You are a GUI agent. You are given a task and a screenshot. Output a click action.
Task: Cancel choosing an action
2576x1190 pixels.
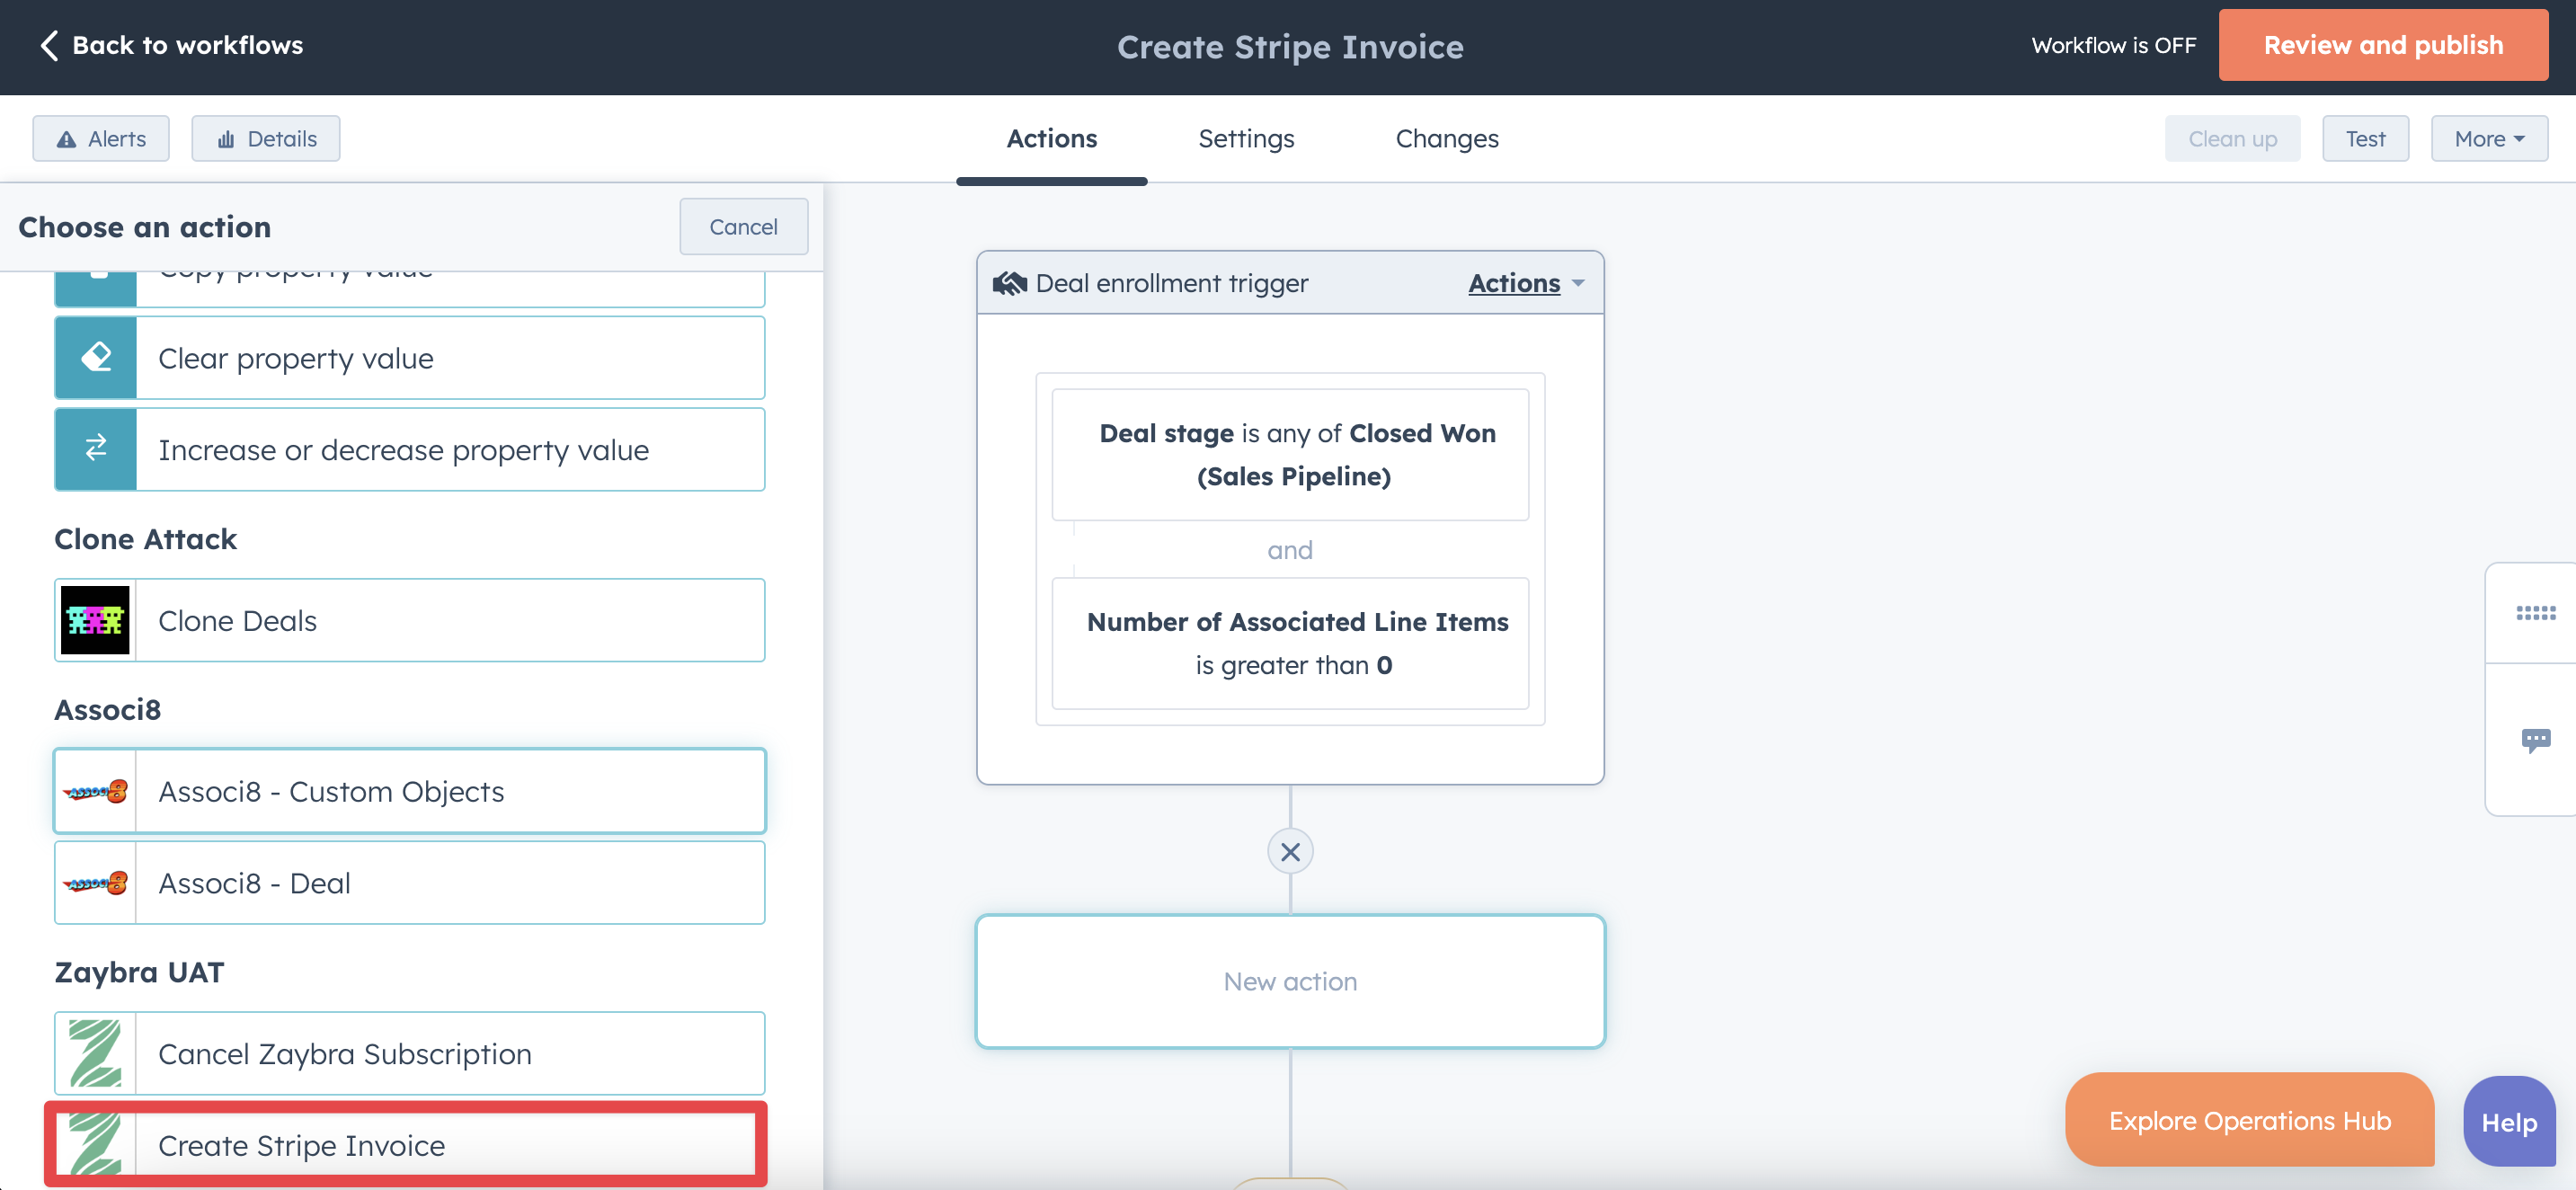[x=743, y=227]
